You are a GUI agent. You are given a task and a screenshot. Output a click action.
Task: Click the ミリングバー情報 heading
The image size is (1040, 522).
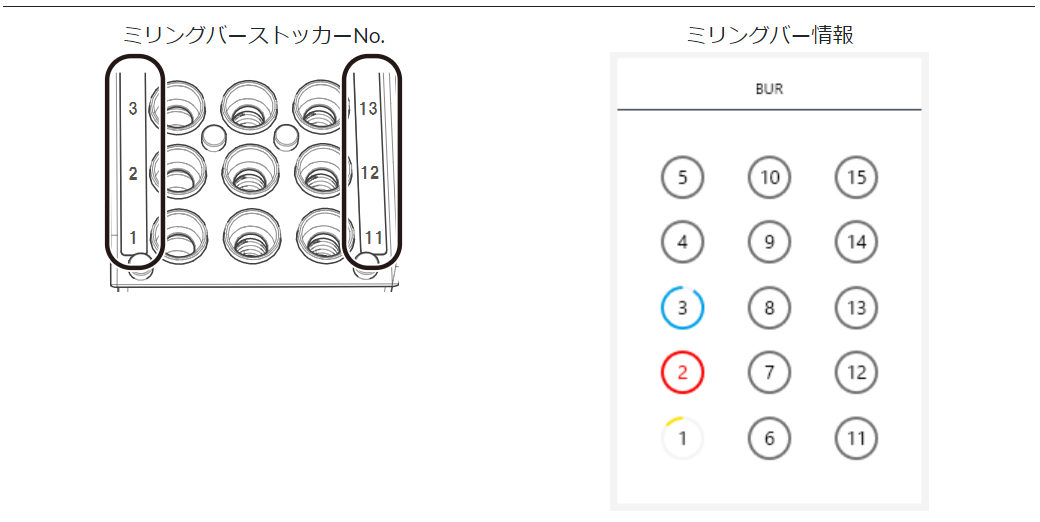click(x=769, y=34)
